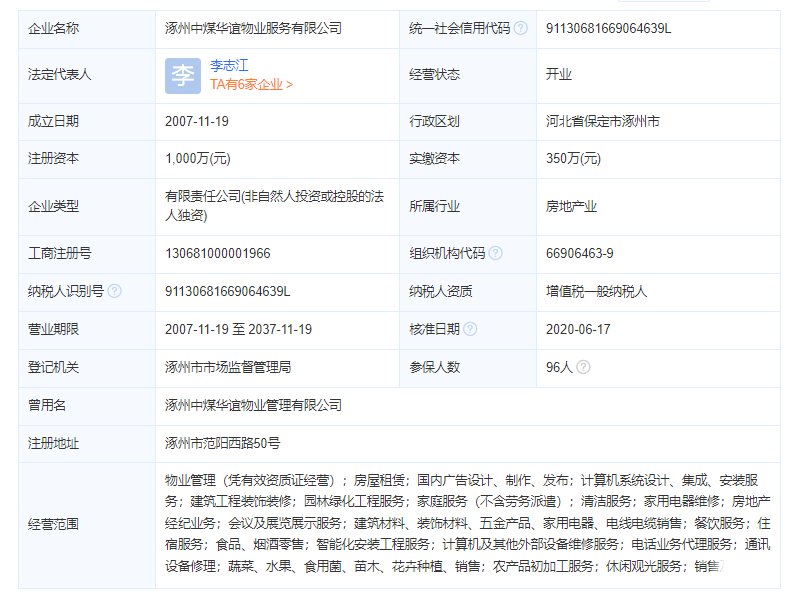Click help icon beside 纳税人识别号
Screen dimensions: 800x600
115,291
